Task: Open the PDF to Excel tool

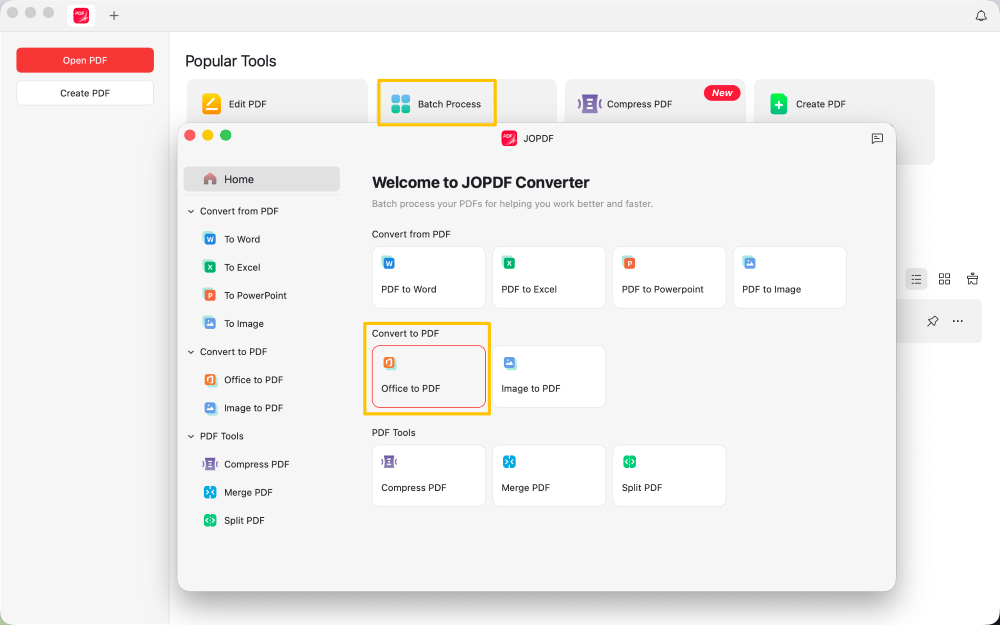Action: [x=548, y=277]
